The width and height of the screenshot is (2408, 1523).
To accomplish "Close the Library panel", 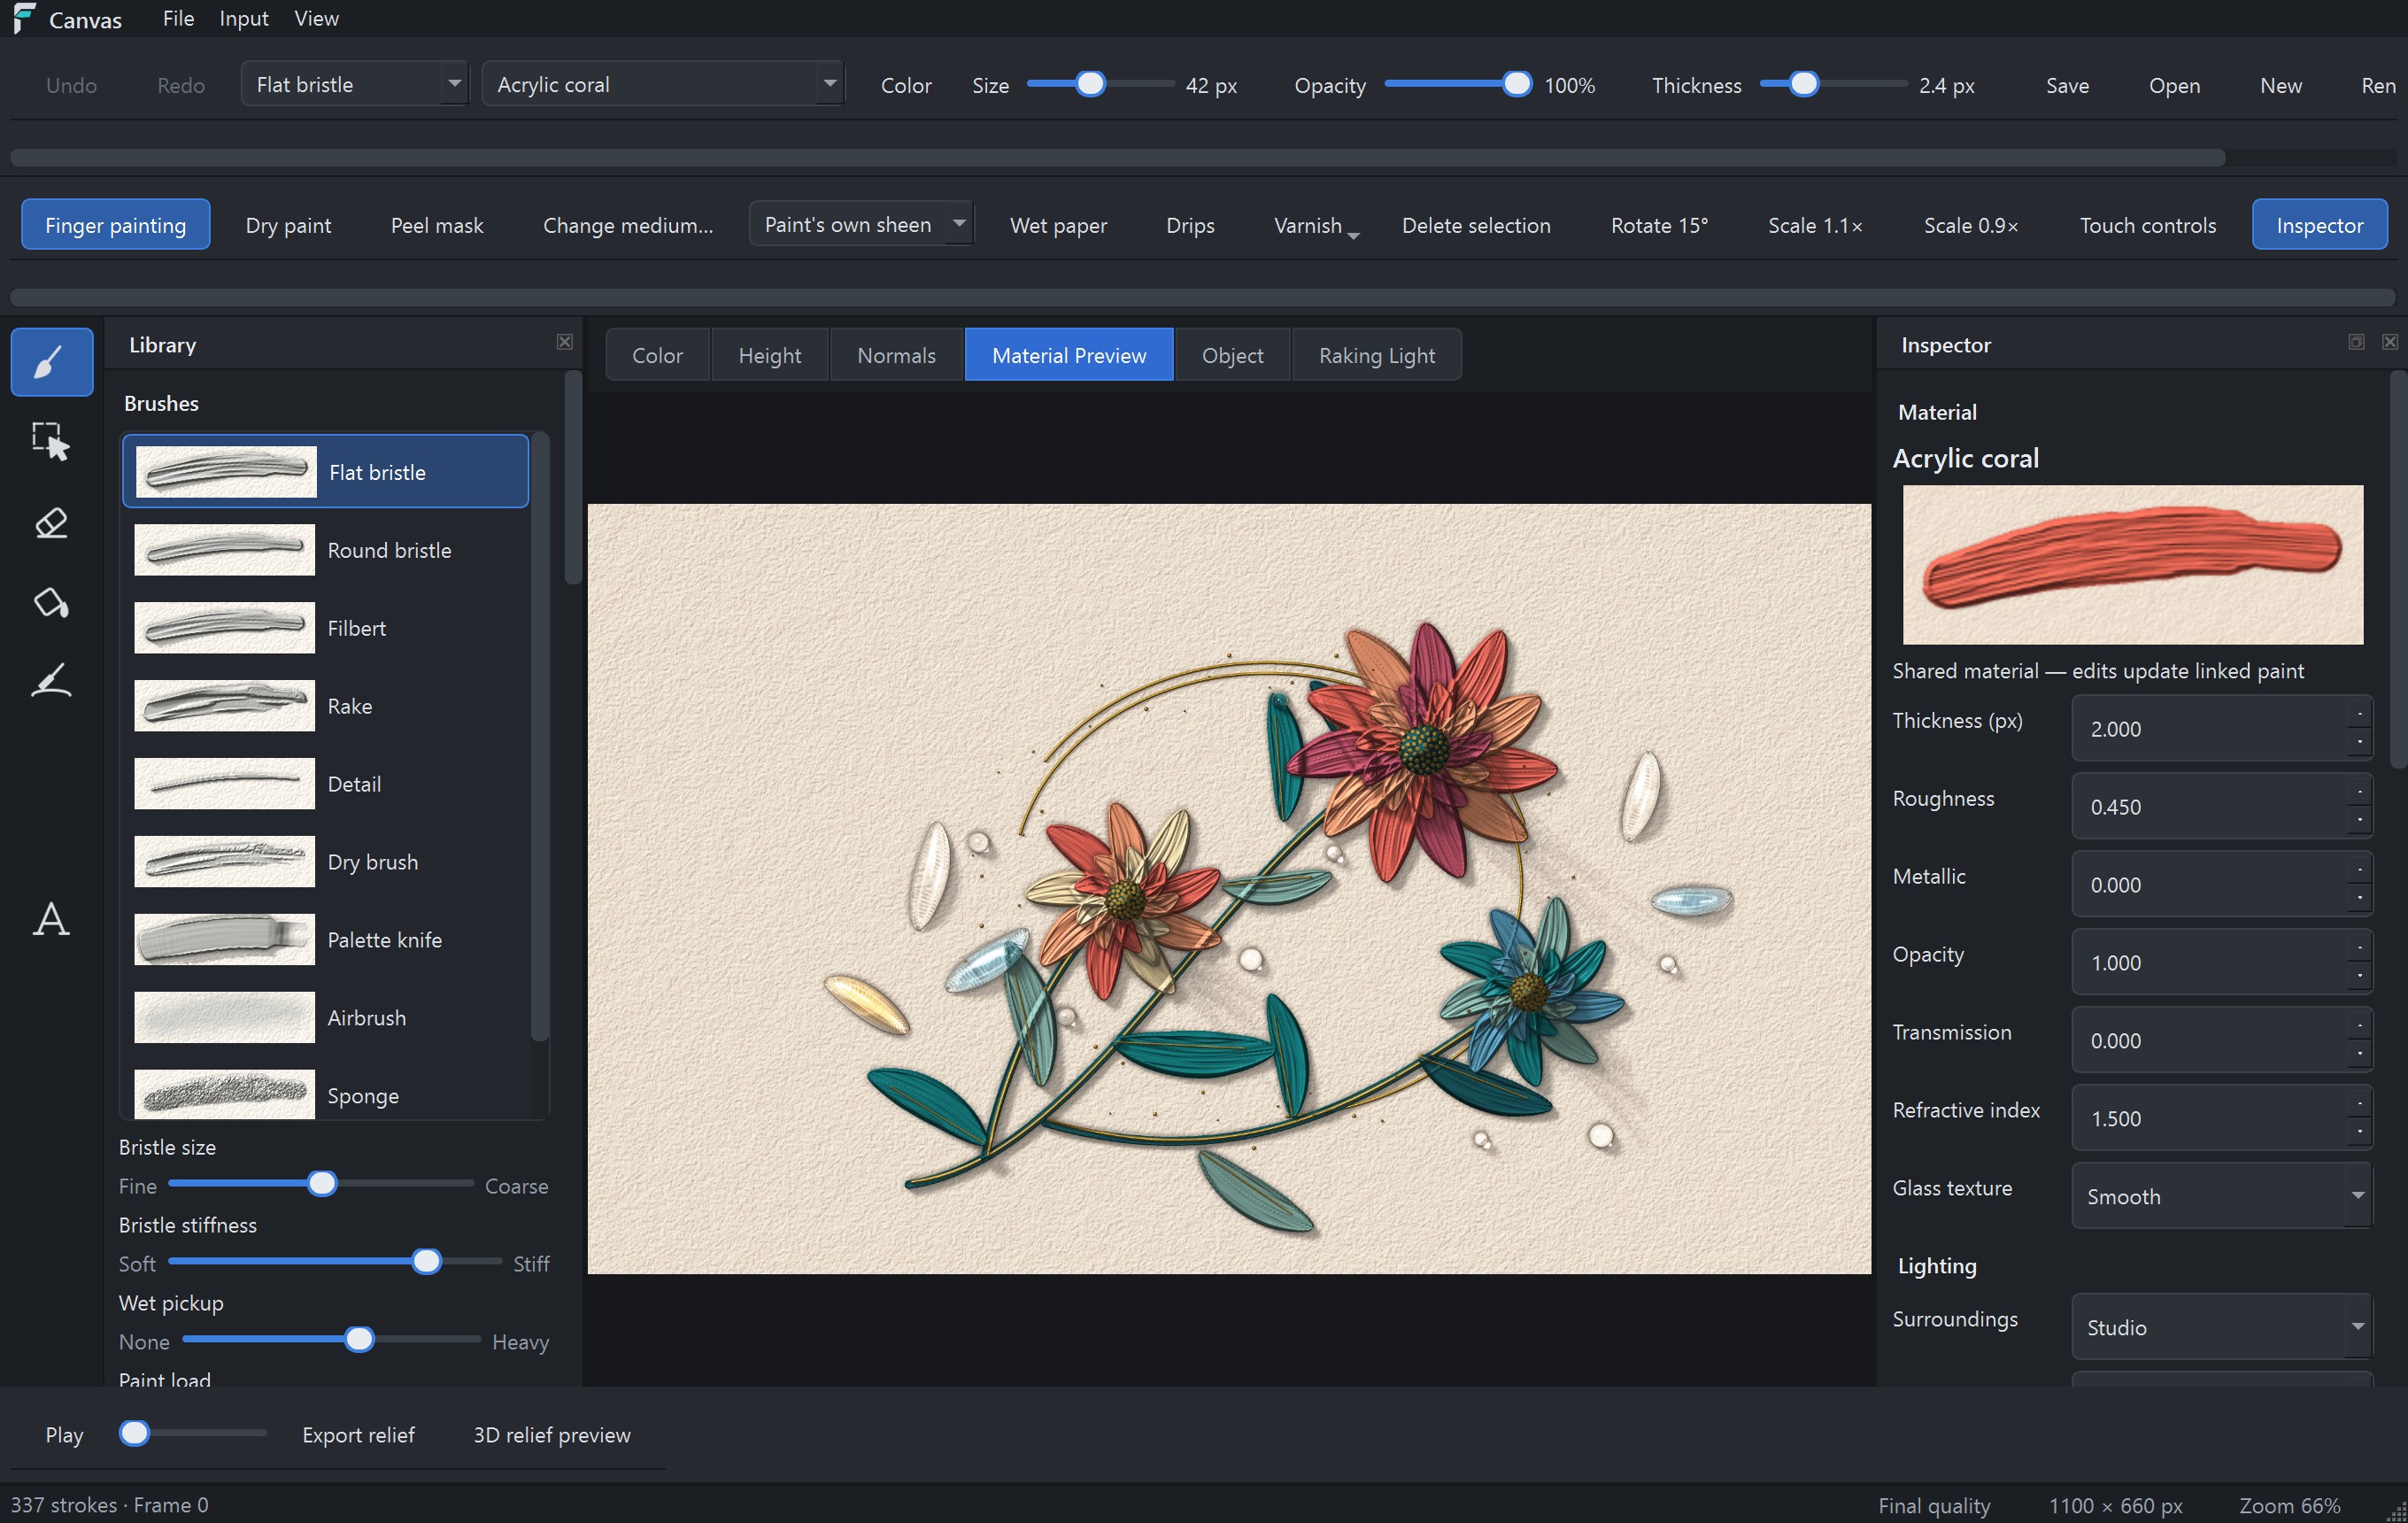I will 565,343.
